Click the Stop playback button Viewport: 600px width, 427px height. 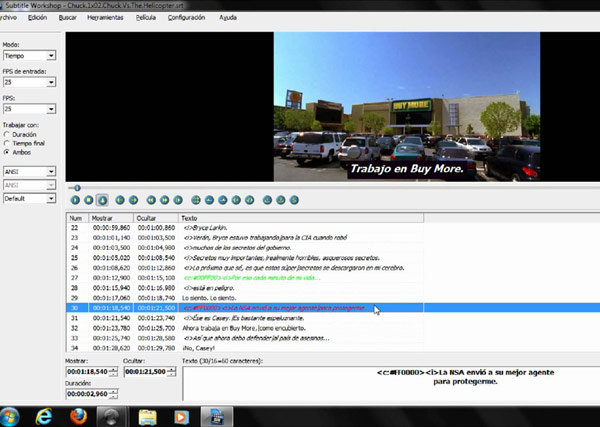click(89, 200)
